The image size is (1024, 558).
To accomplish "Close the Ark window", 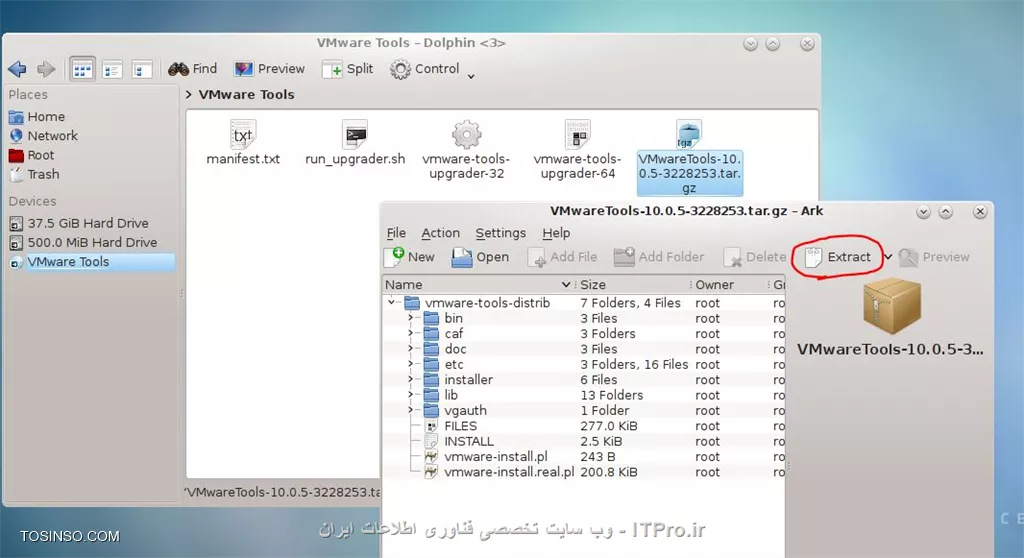I will [980, 212].
